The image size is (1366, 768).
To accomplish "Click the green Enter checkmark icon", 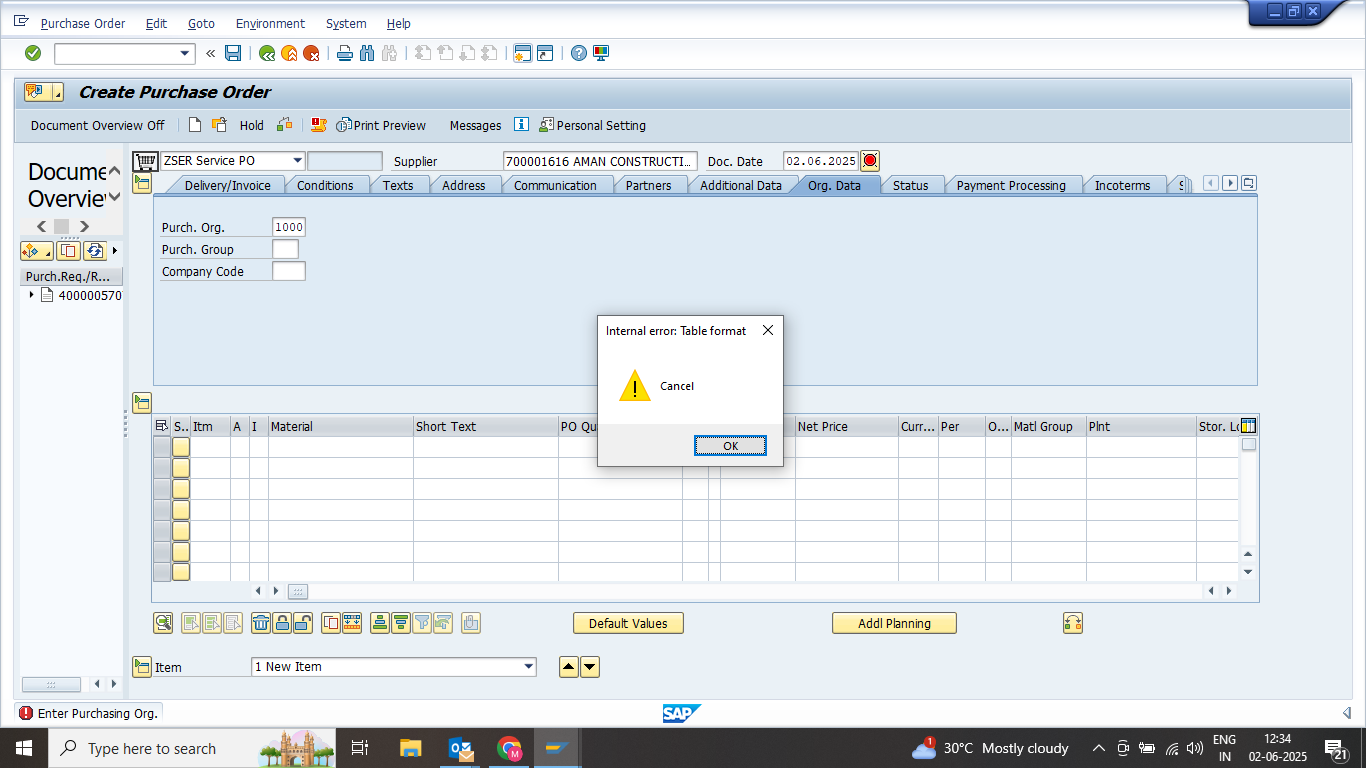I will [33, 53].
